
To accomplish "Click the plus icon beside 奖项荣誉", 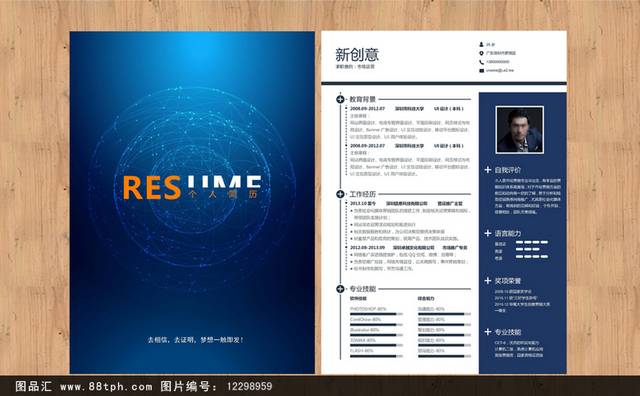I will pos(488,281).
